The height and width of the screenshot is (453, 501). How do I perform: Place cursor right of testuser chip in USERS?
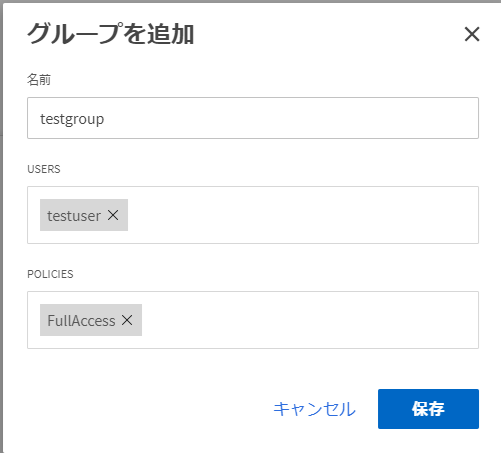pyautogui.click(x=300, y=215)
